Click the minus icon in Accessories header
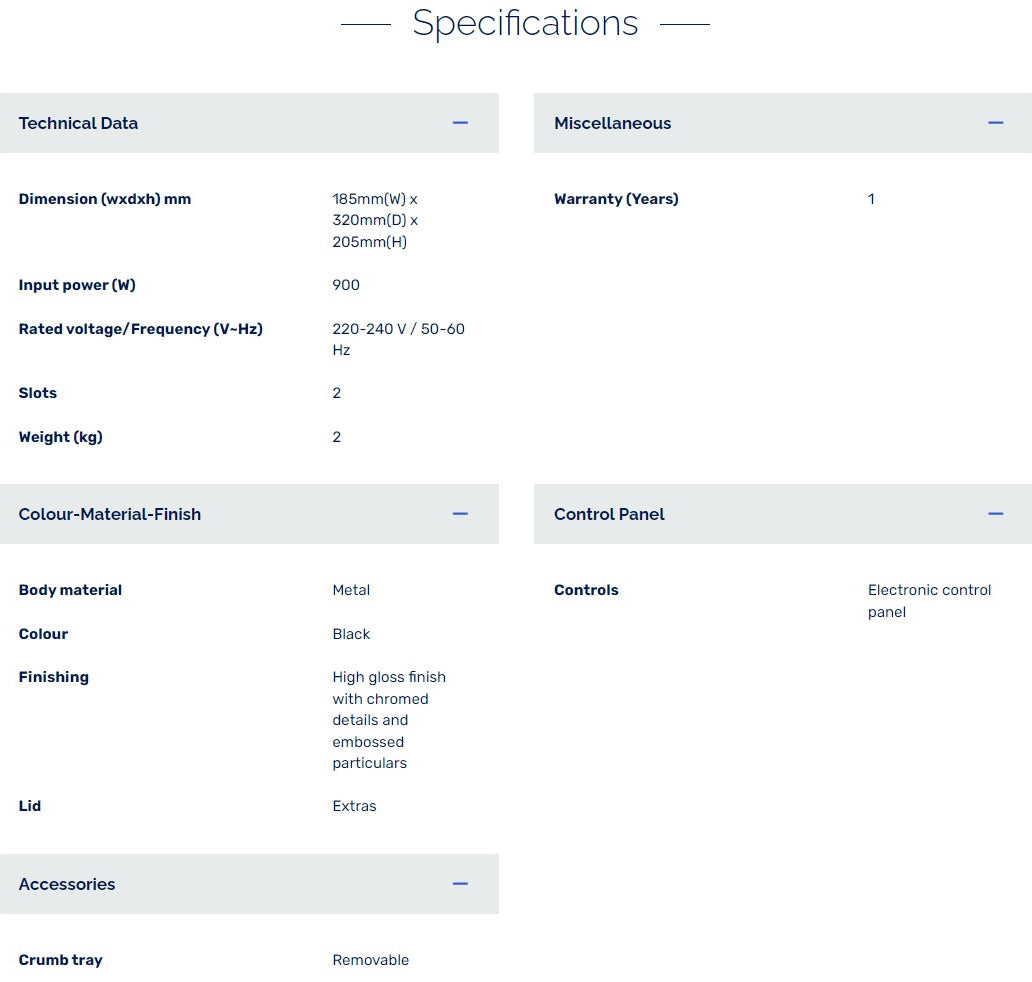The height and width of the screenshot is (982, 1032). click(x=460, y=884)
